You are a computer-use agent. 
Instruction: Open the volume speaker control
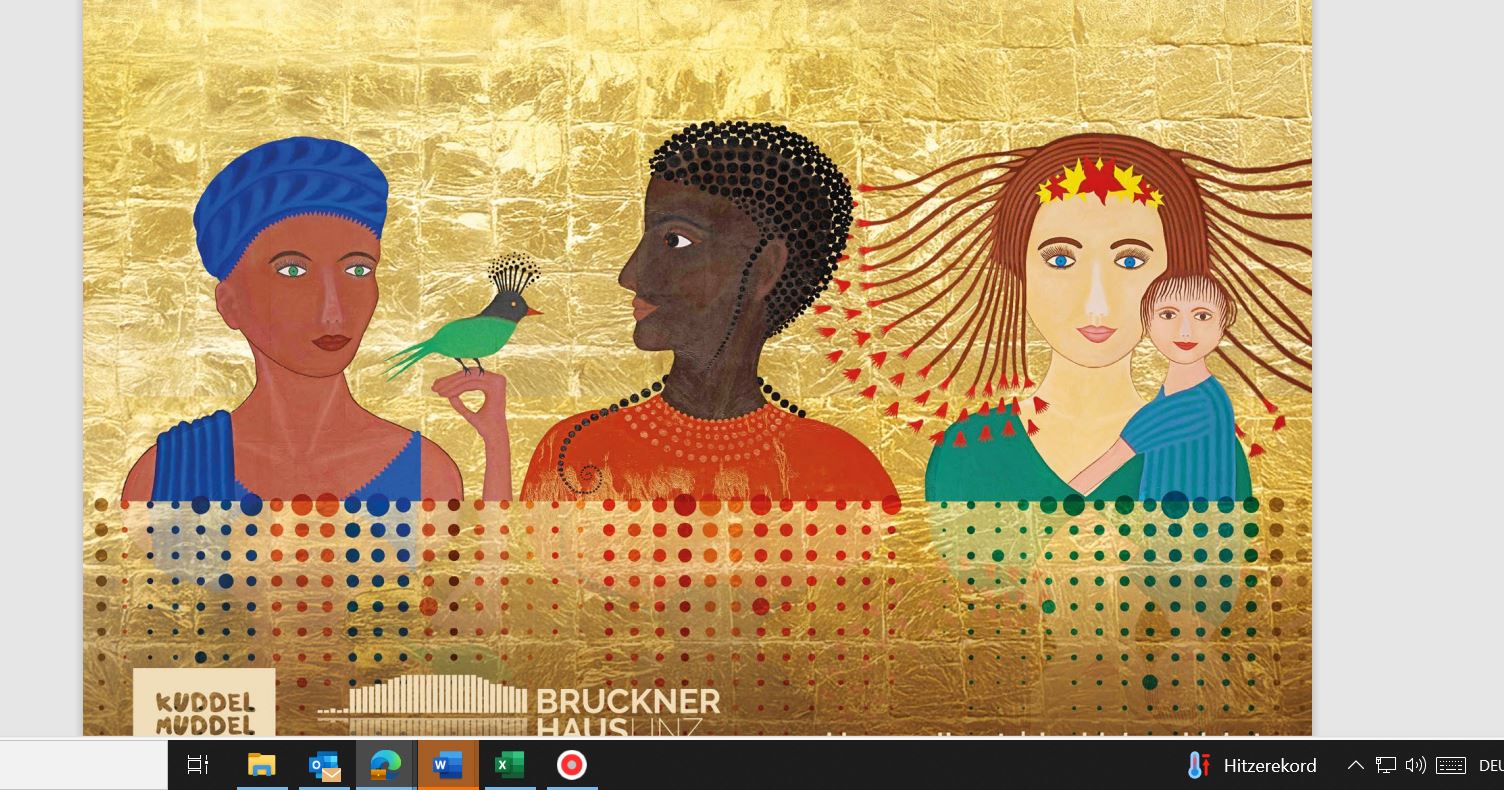[1415, 765]
